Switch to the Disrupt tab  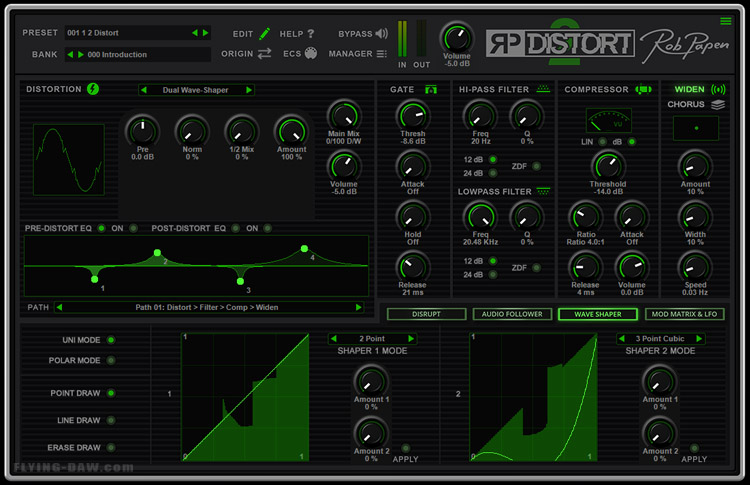click(x=426, y=314)
